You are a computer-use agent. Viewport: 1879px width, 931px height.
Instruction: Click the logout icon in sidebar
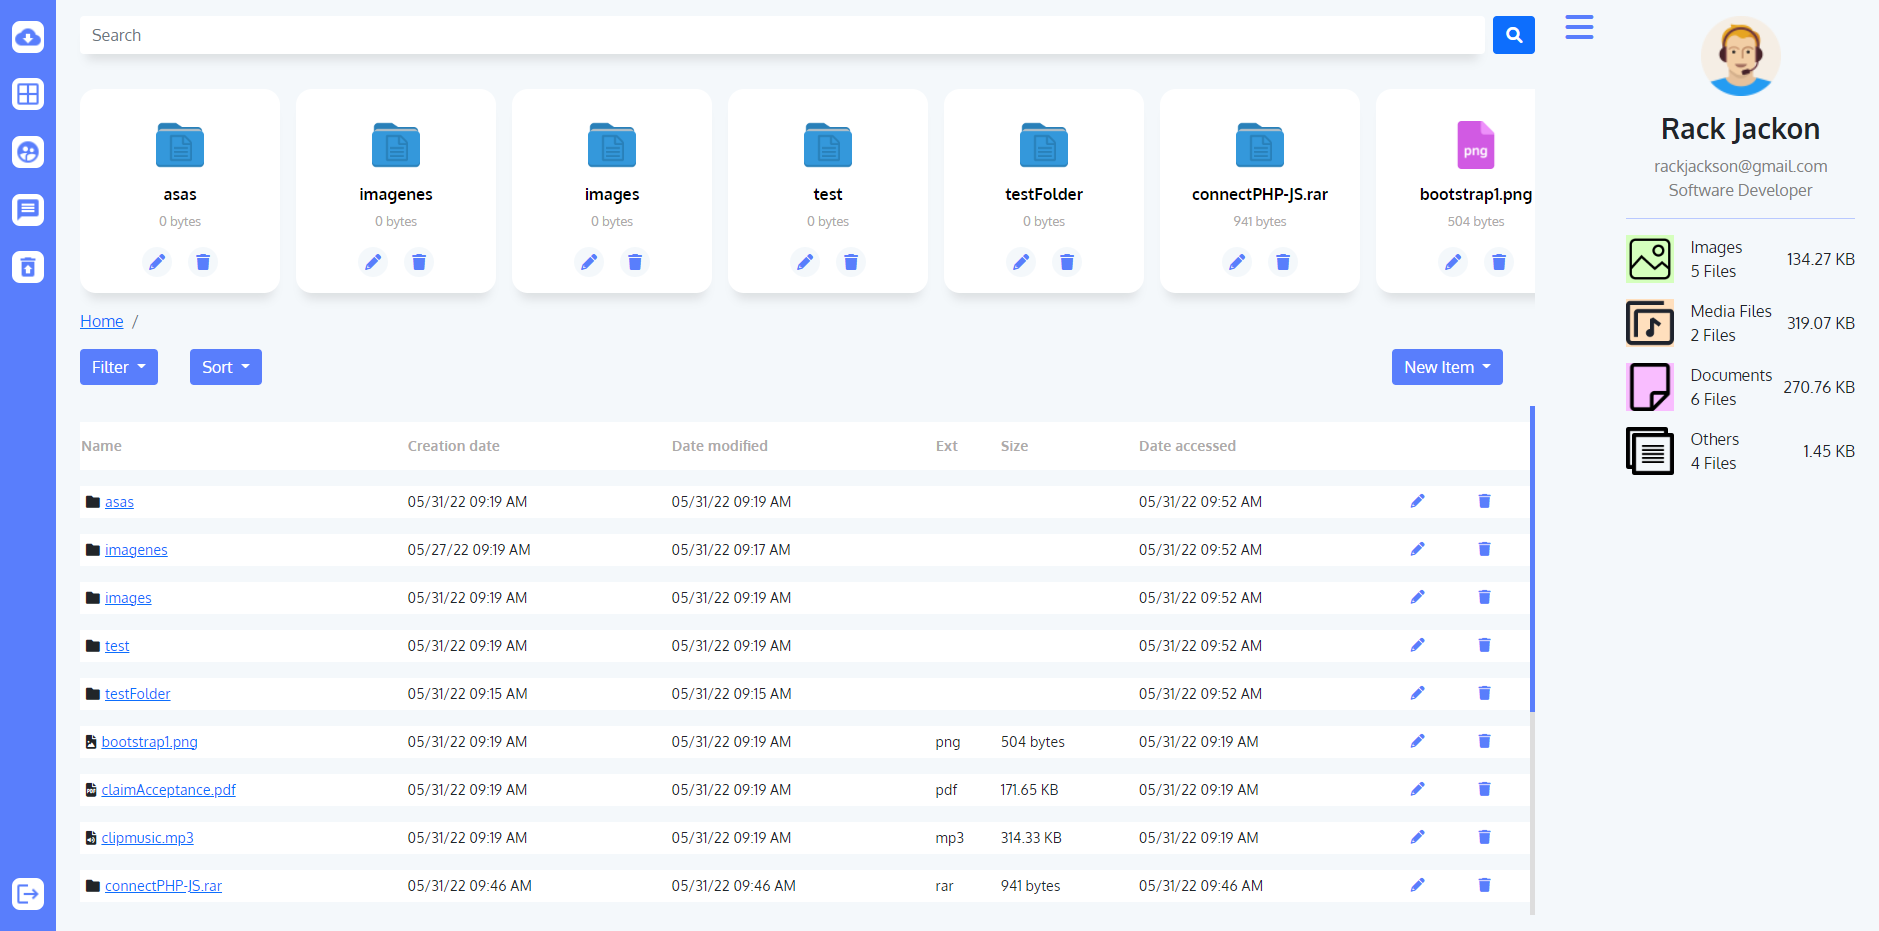(x=28, y=893)
